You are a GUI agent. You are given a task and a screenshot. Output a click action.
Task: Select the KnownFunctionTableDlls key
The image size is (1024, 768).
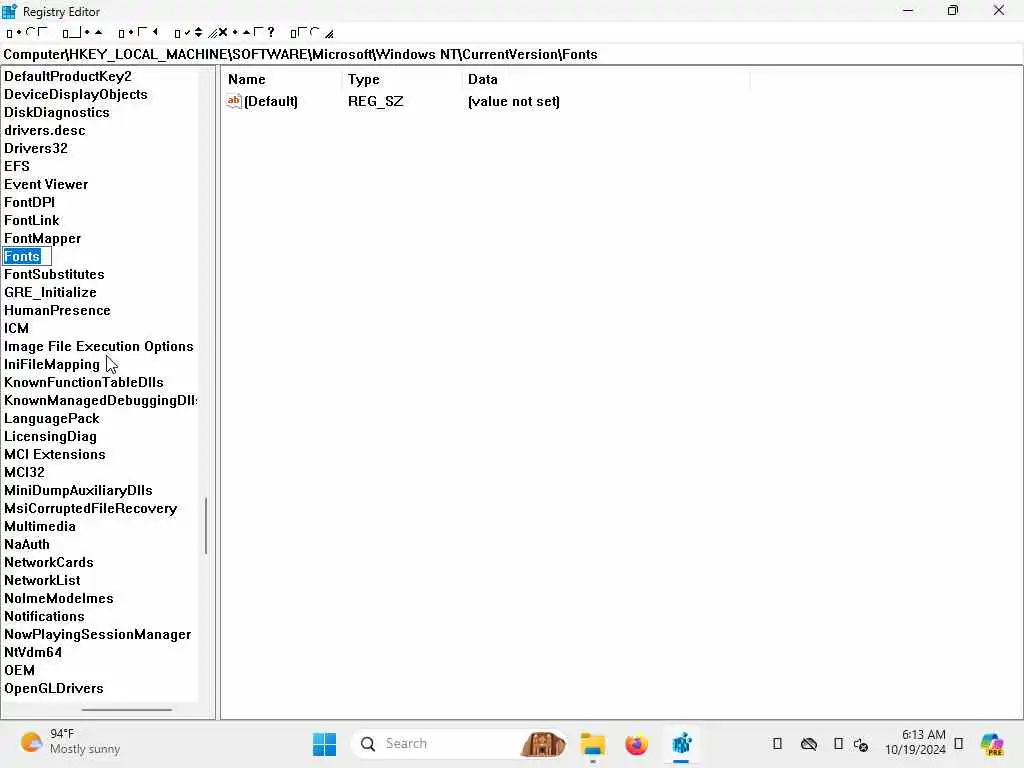(x=84, y=382)
